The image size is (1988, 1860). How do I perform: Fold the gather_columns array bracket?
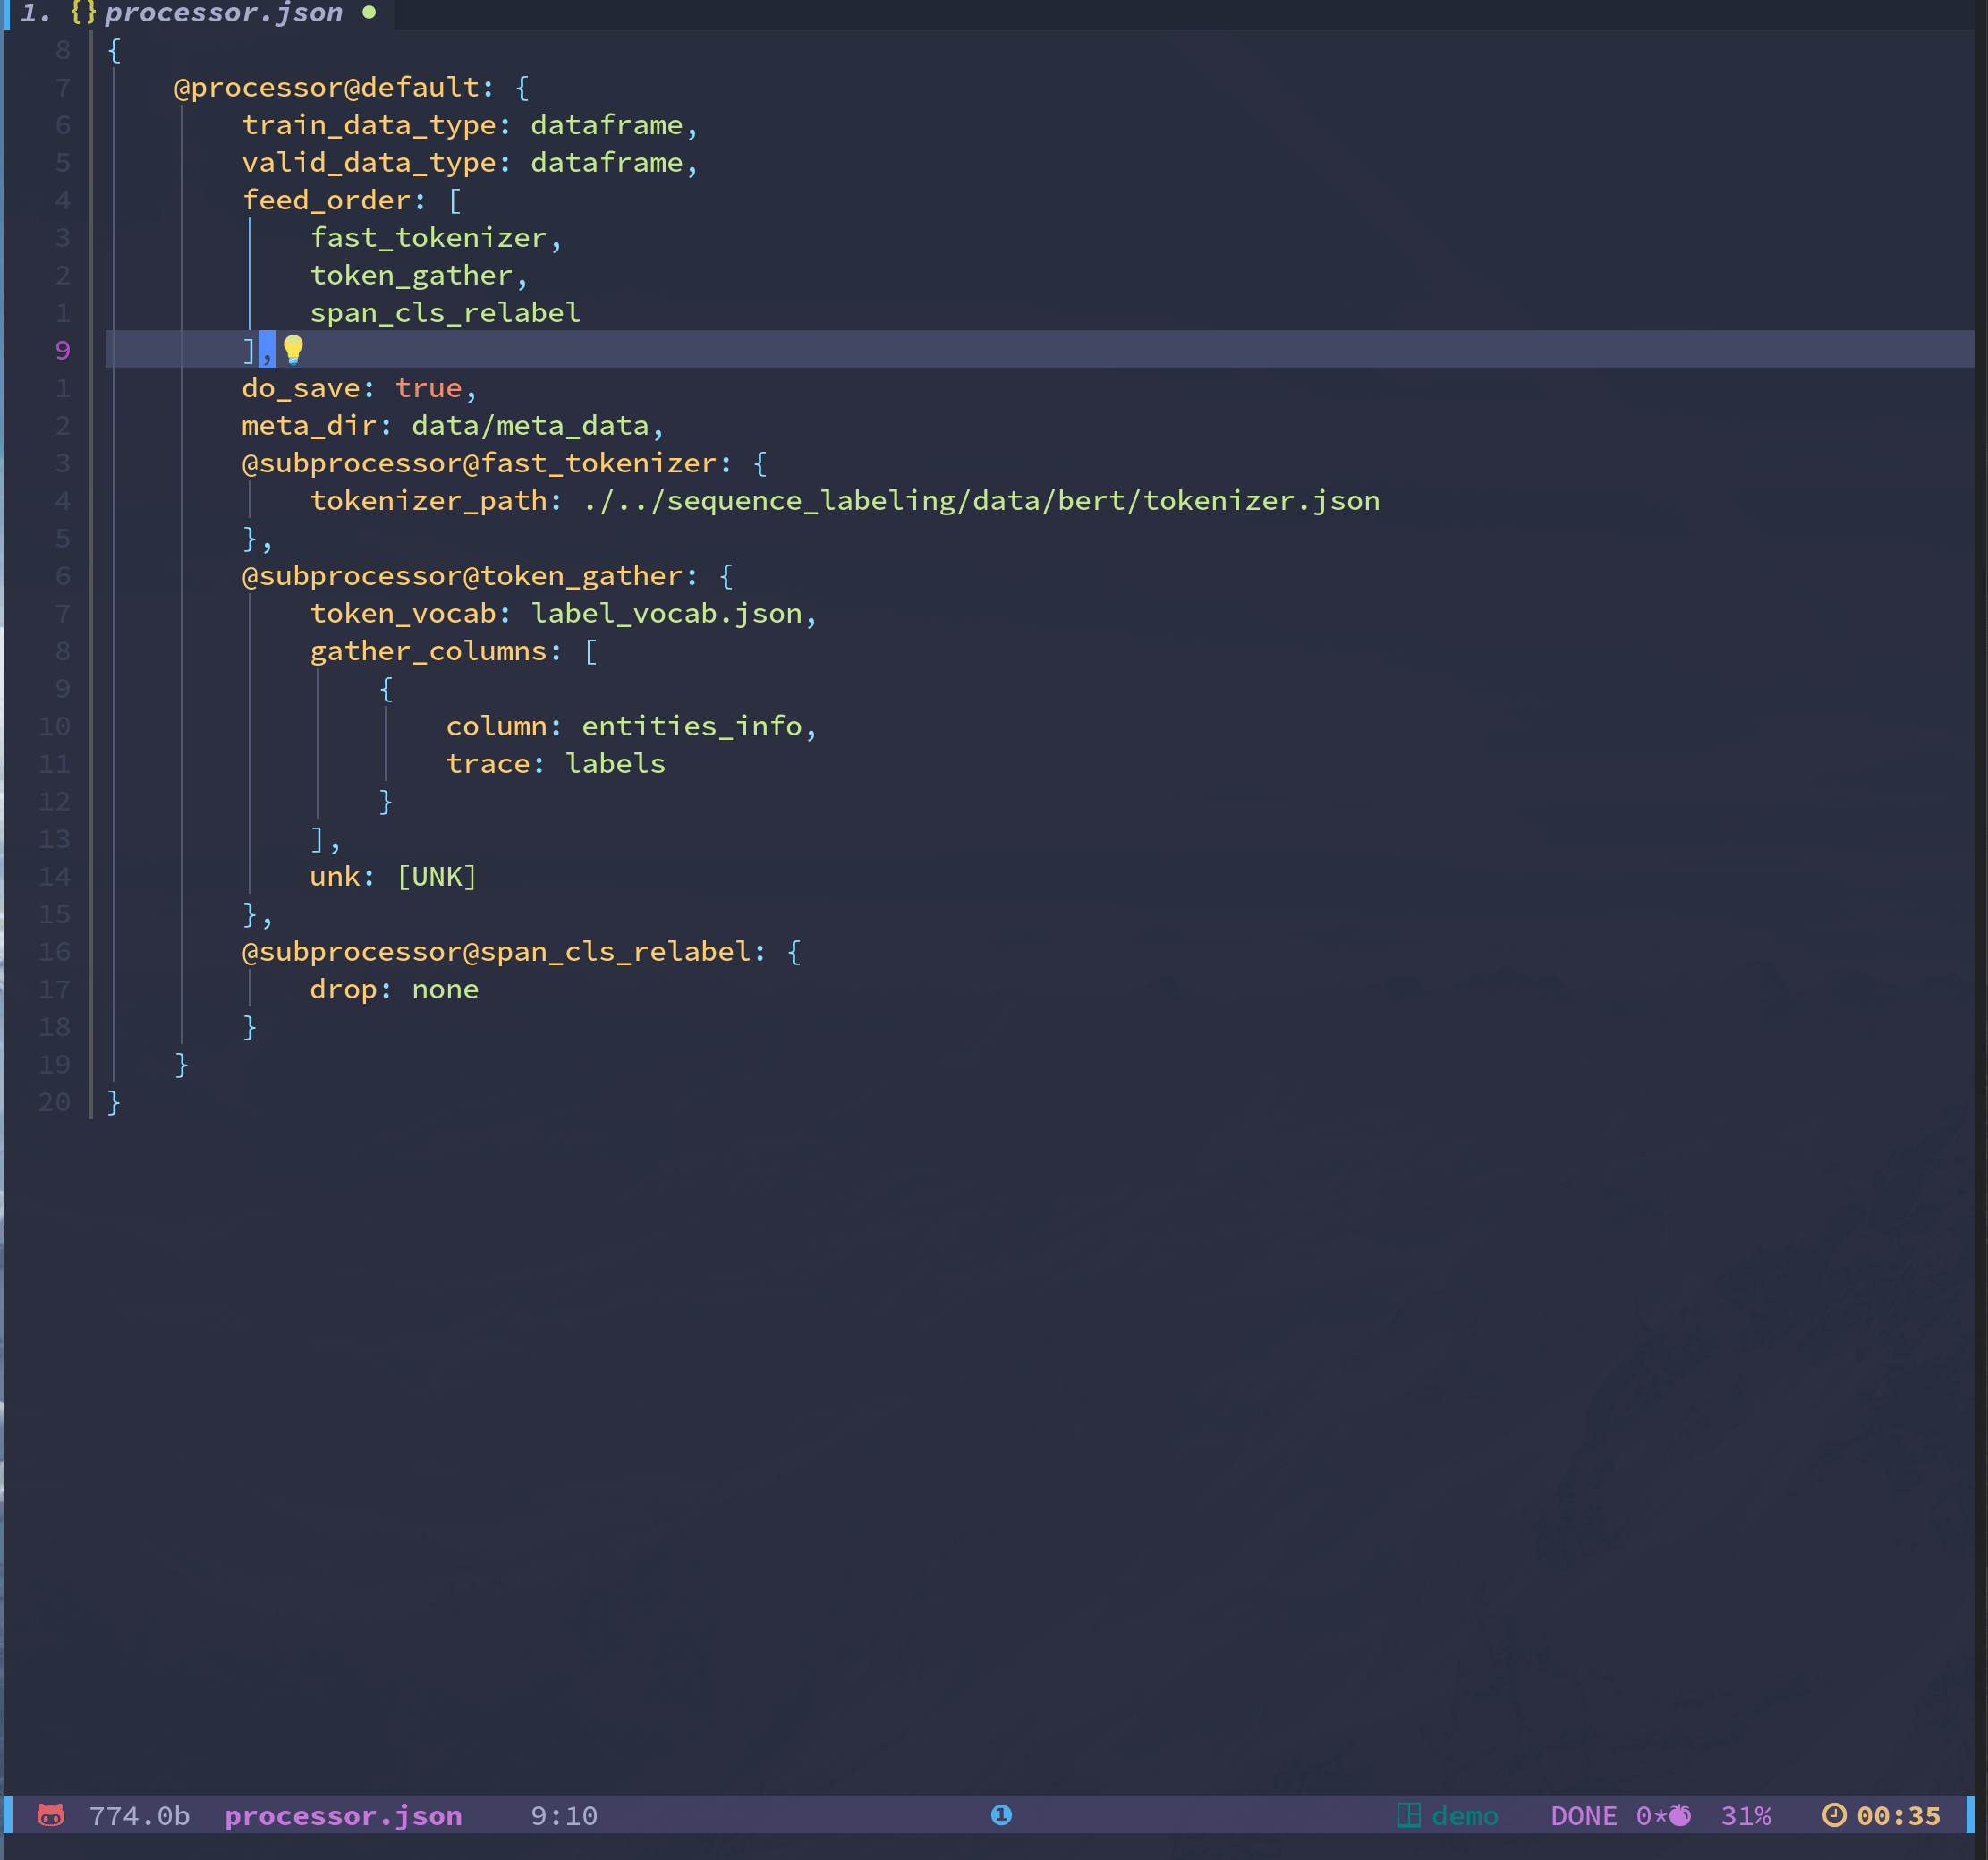591,651
